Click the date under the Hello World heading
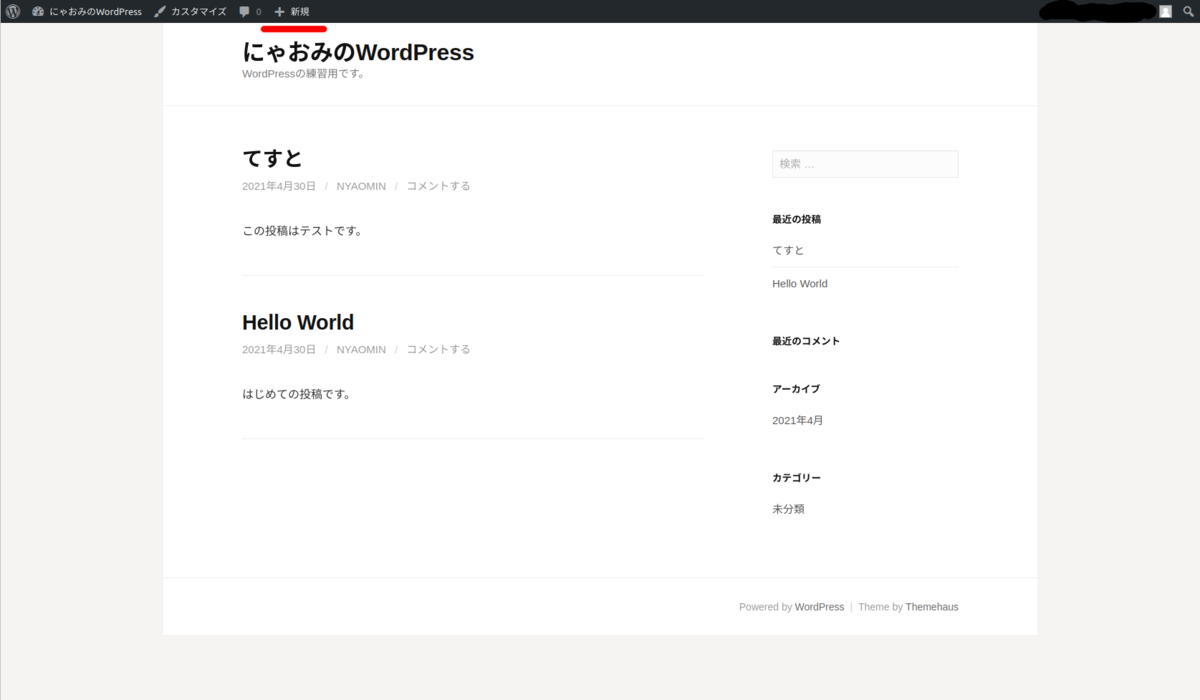Screen dimensions: 1200x700 279,349
